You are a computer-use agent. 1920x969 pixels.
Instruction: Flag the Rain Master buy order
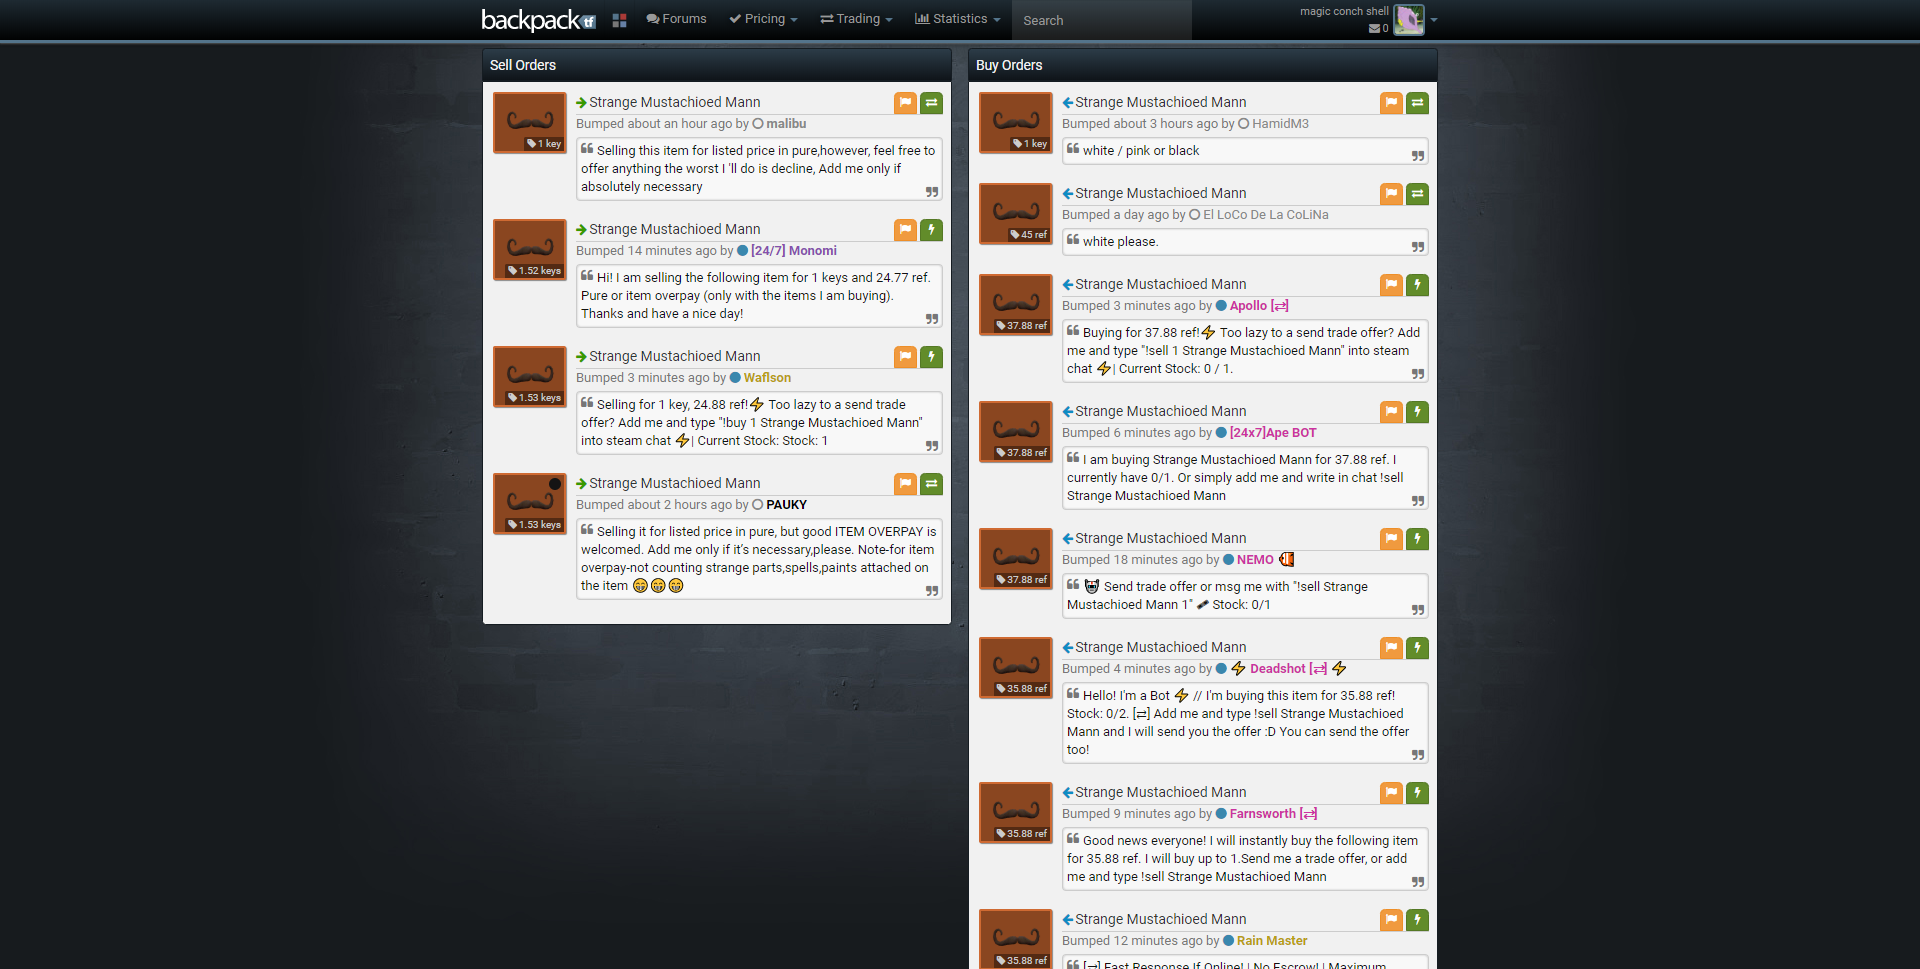point(1391,920)
